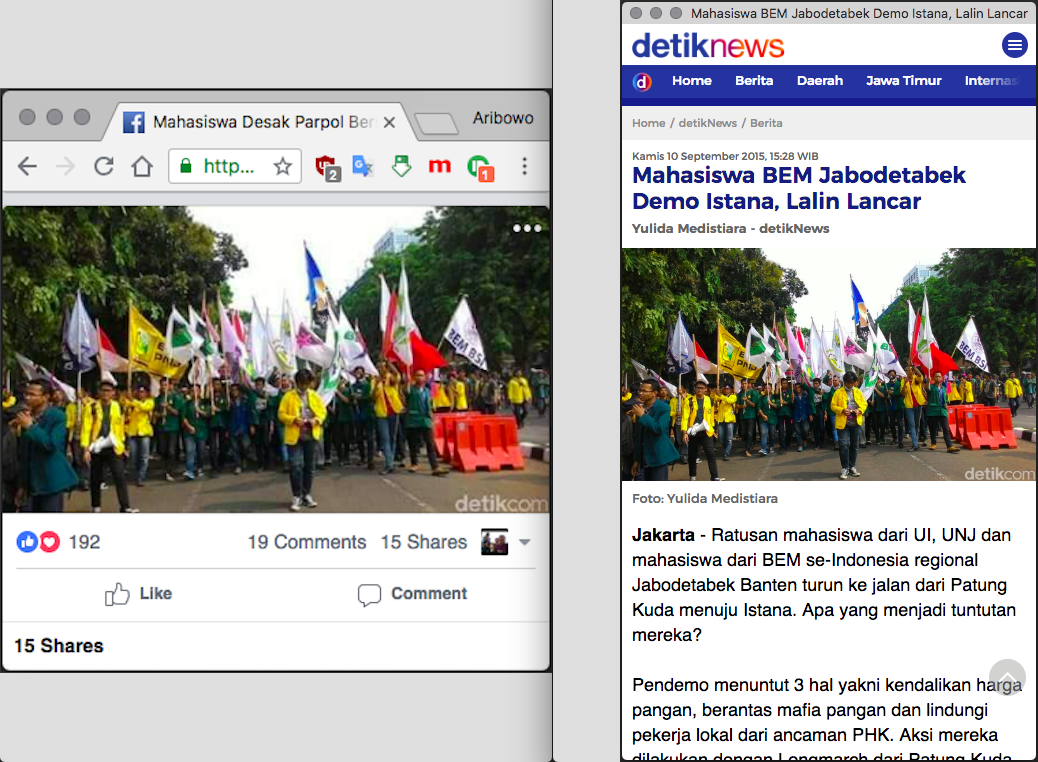
Task: Open Chrome three-dot vertical menu
Action: pyautogui.click(x=524, y=167)
